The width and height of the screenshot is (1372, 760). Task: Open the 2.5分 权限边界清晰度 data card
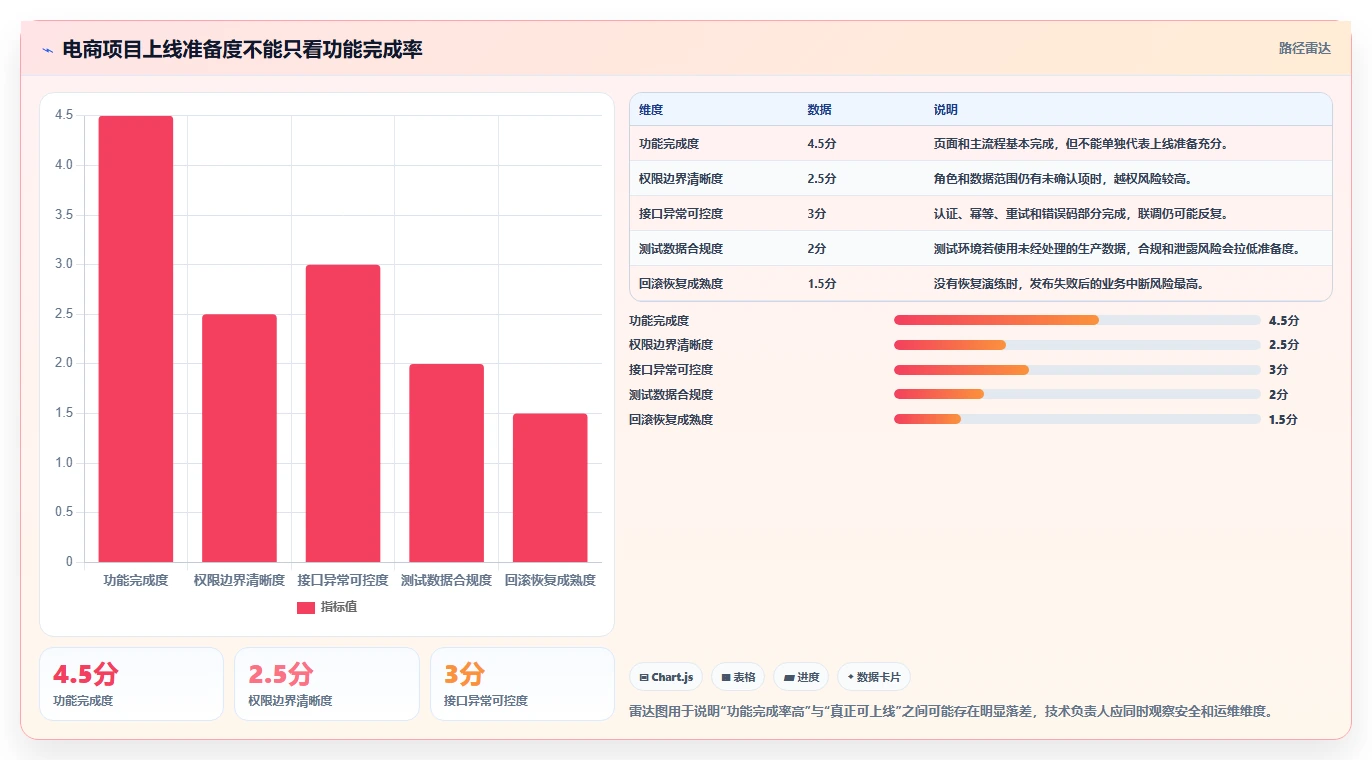click(x=327, y=684)
